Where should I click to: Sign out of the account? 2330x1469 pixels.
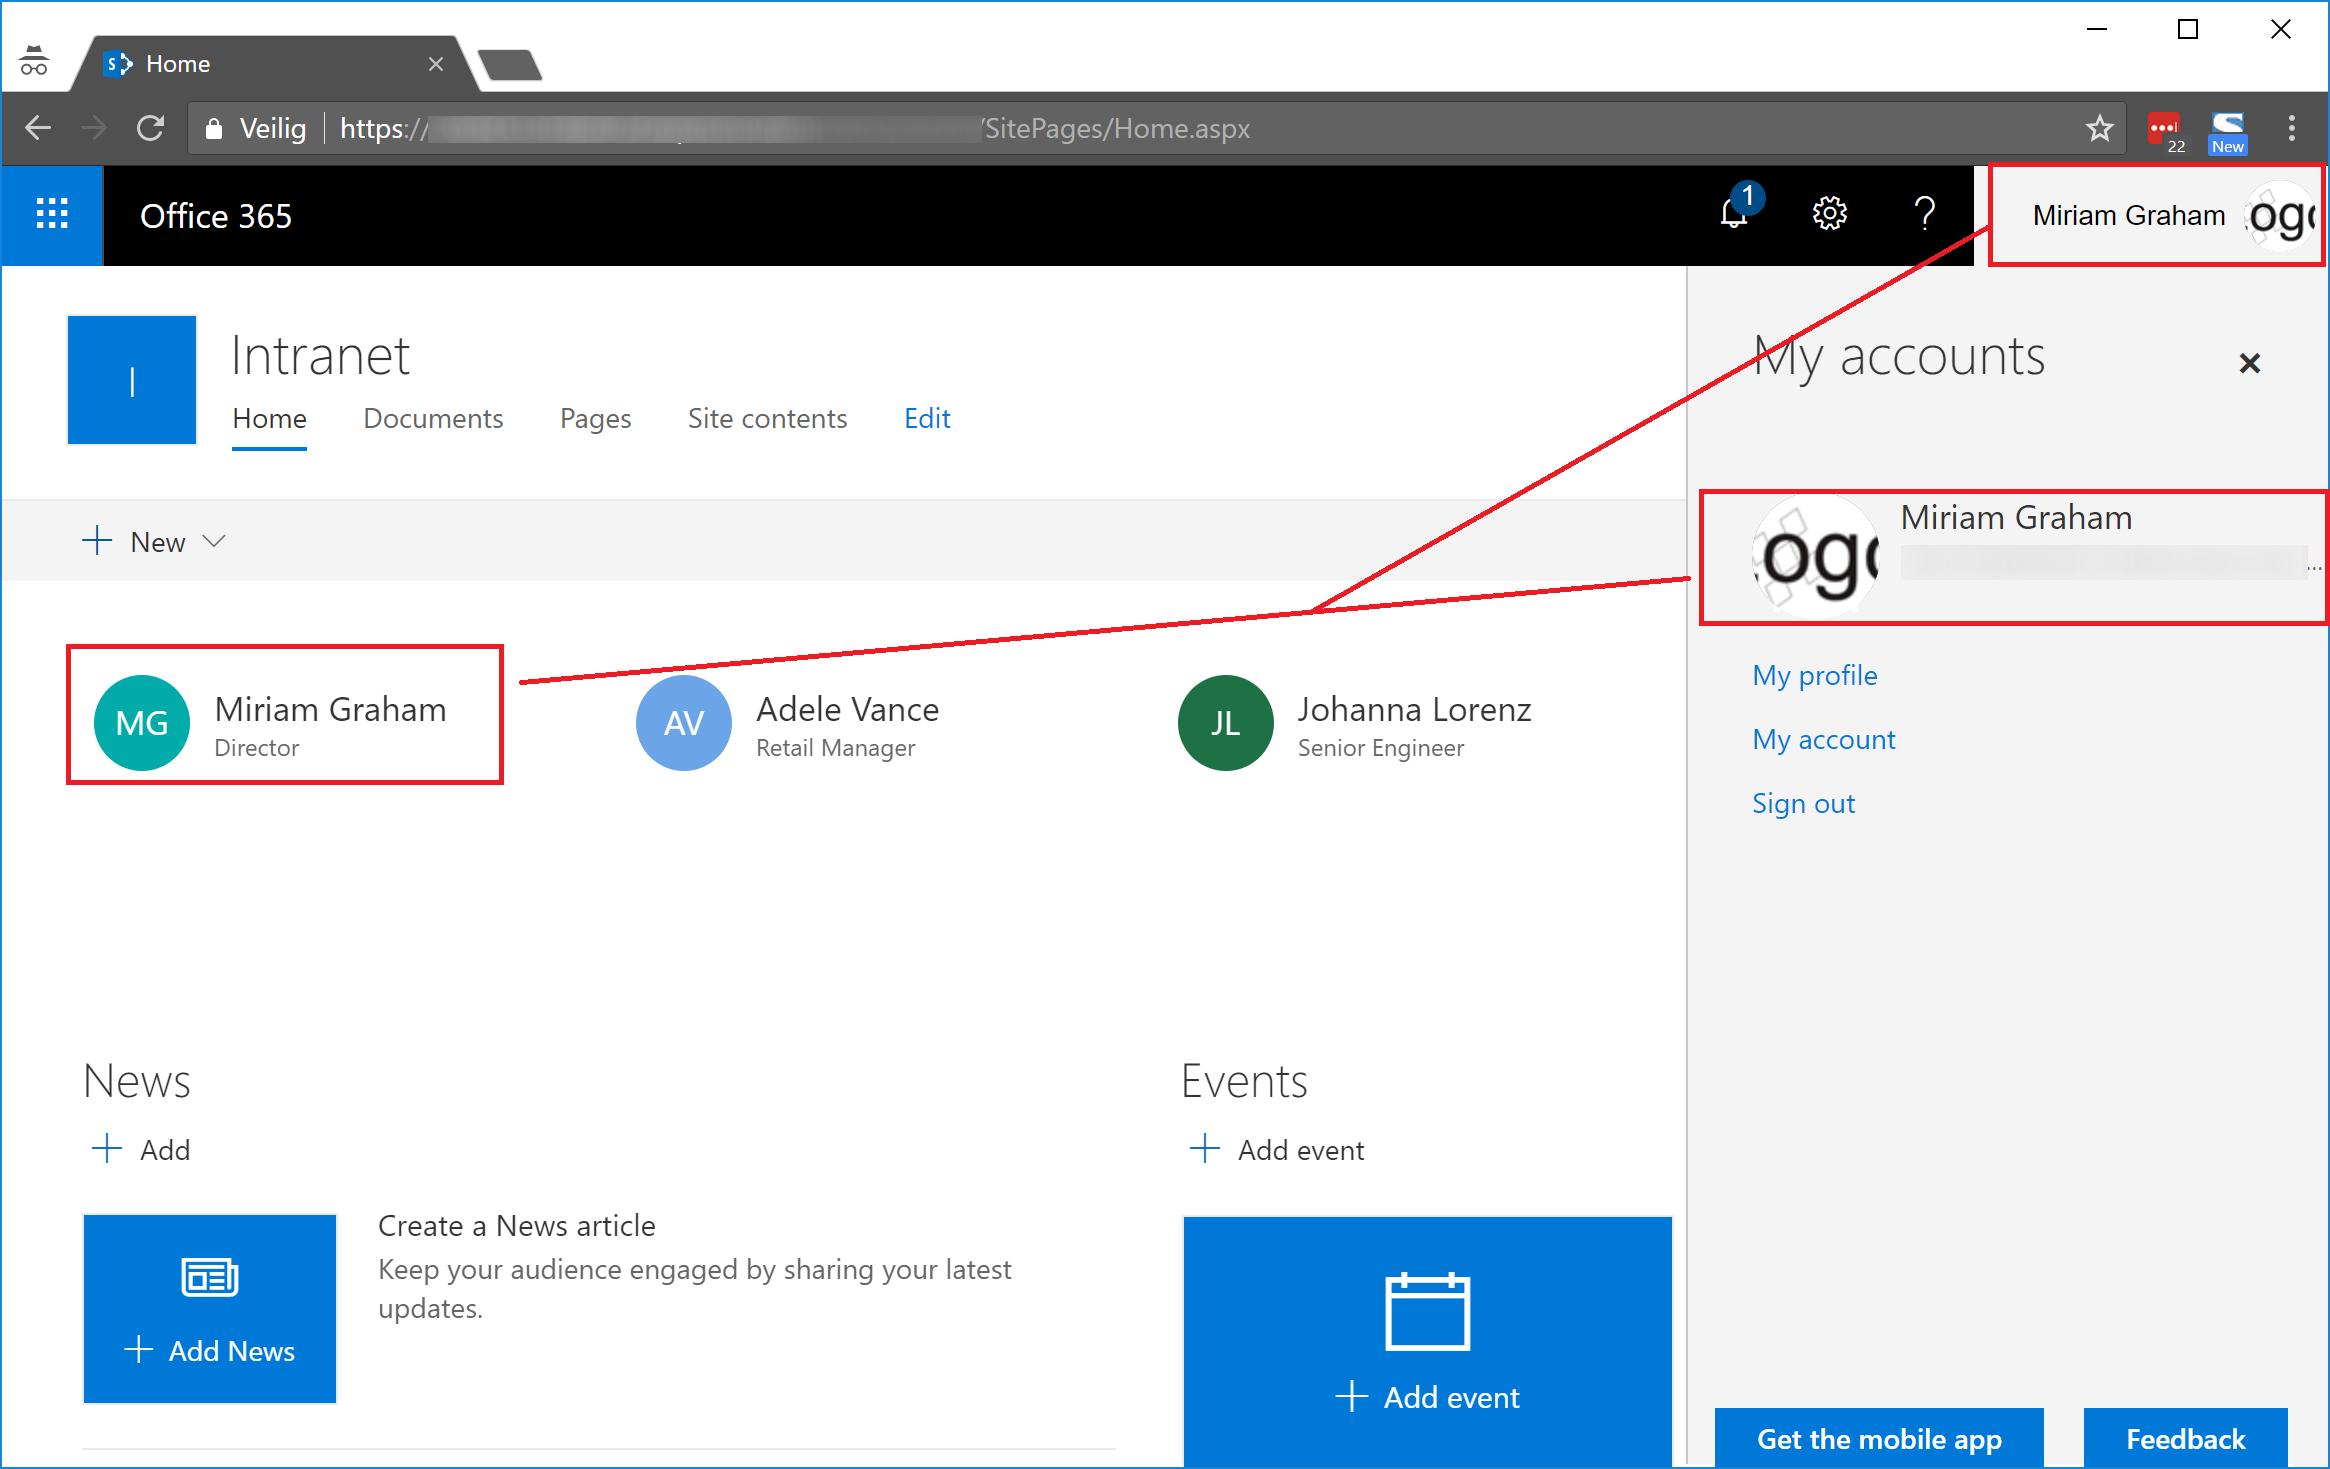tap(1803, 802)
